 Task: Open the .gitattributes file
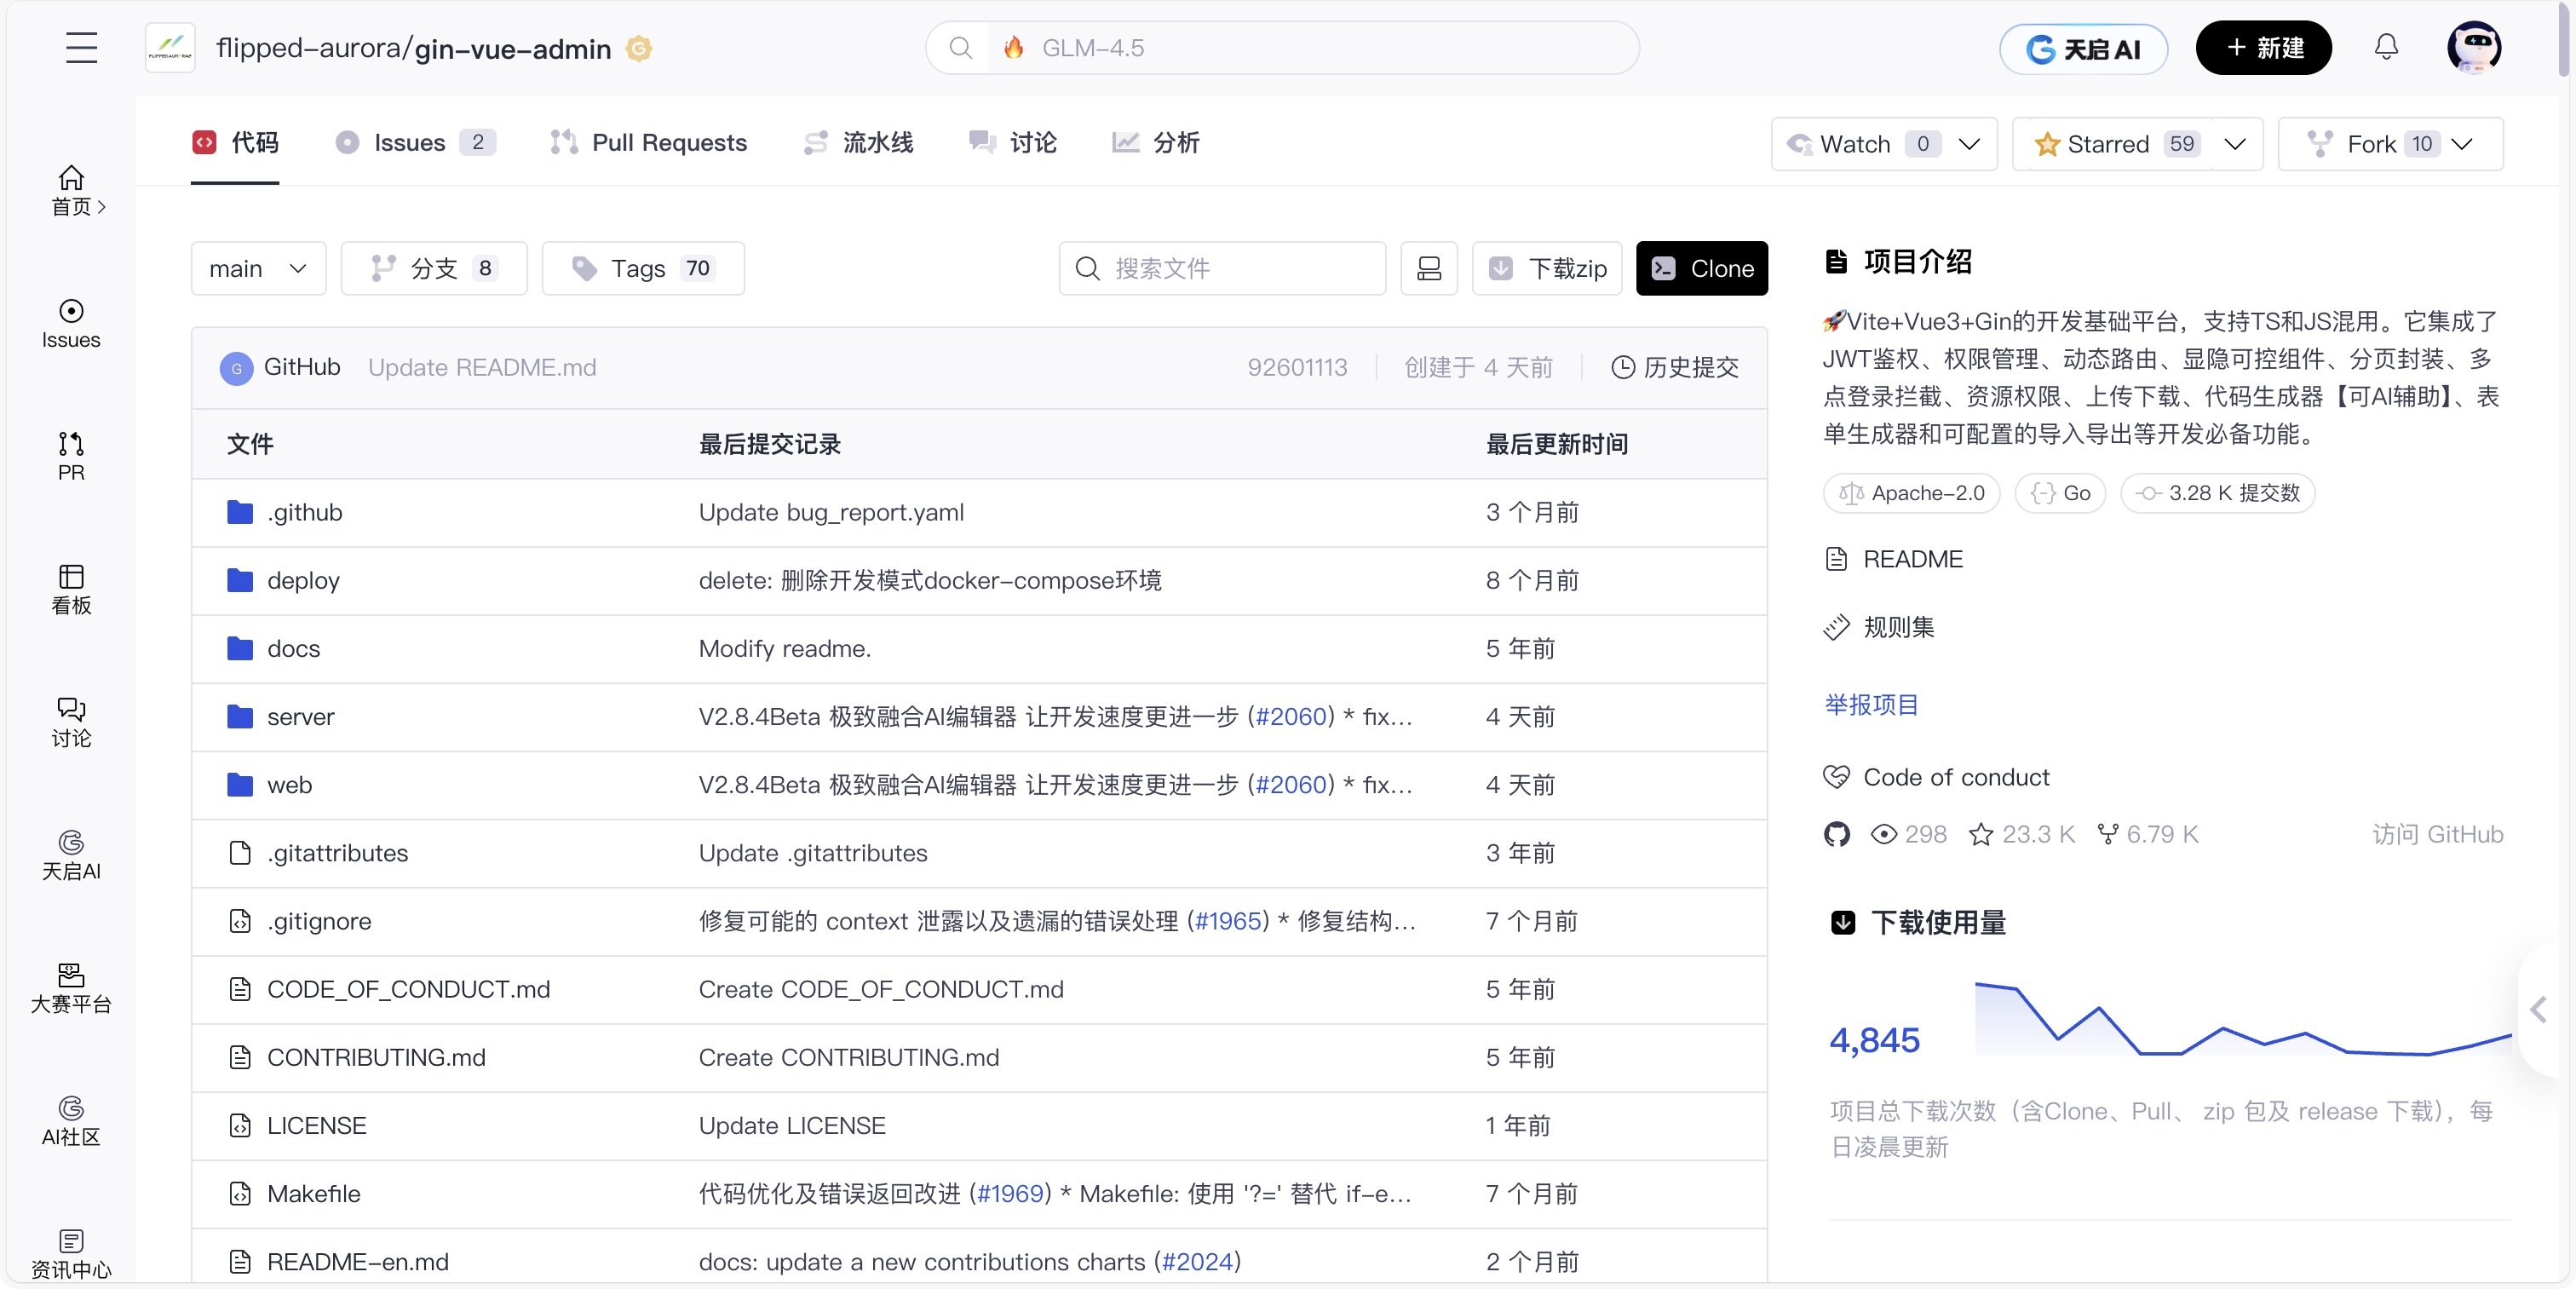click(x=337, y=852)
